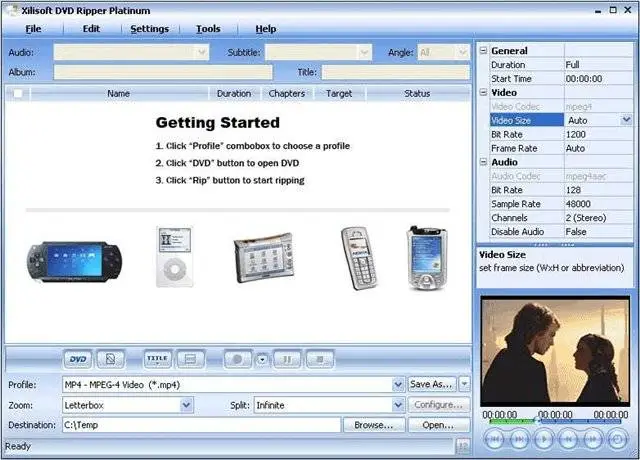Screen dimensions: 640x460
Task: Select the Disable Audio property row
Action: [x=561, y=231]
